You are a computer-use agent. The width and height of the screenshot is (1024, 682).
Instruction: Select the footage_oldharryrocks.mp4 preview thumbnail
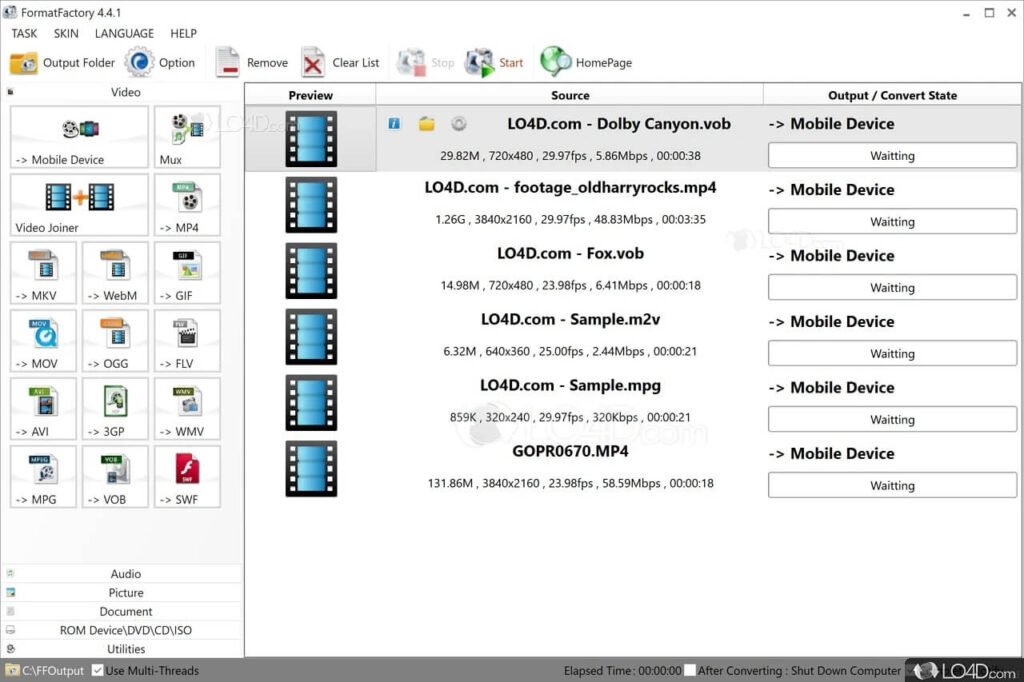pyautogui.click(x=311, y=204)
